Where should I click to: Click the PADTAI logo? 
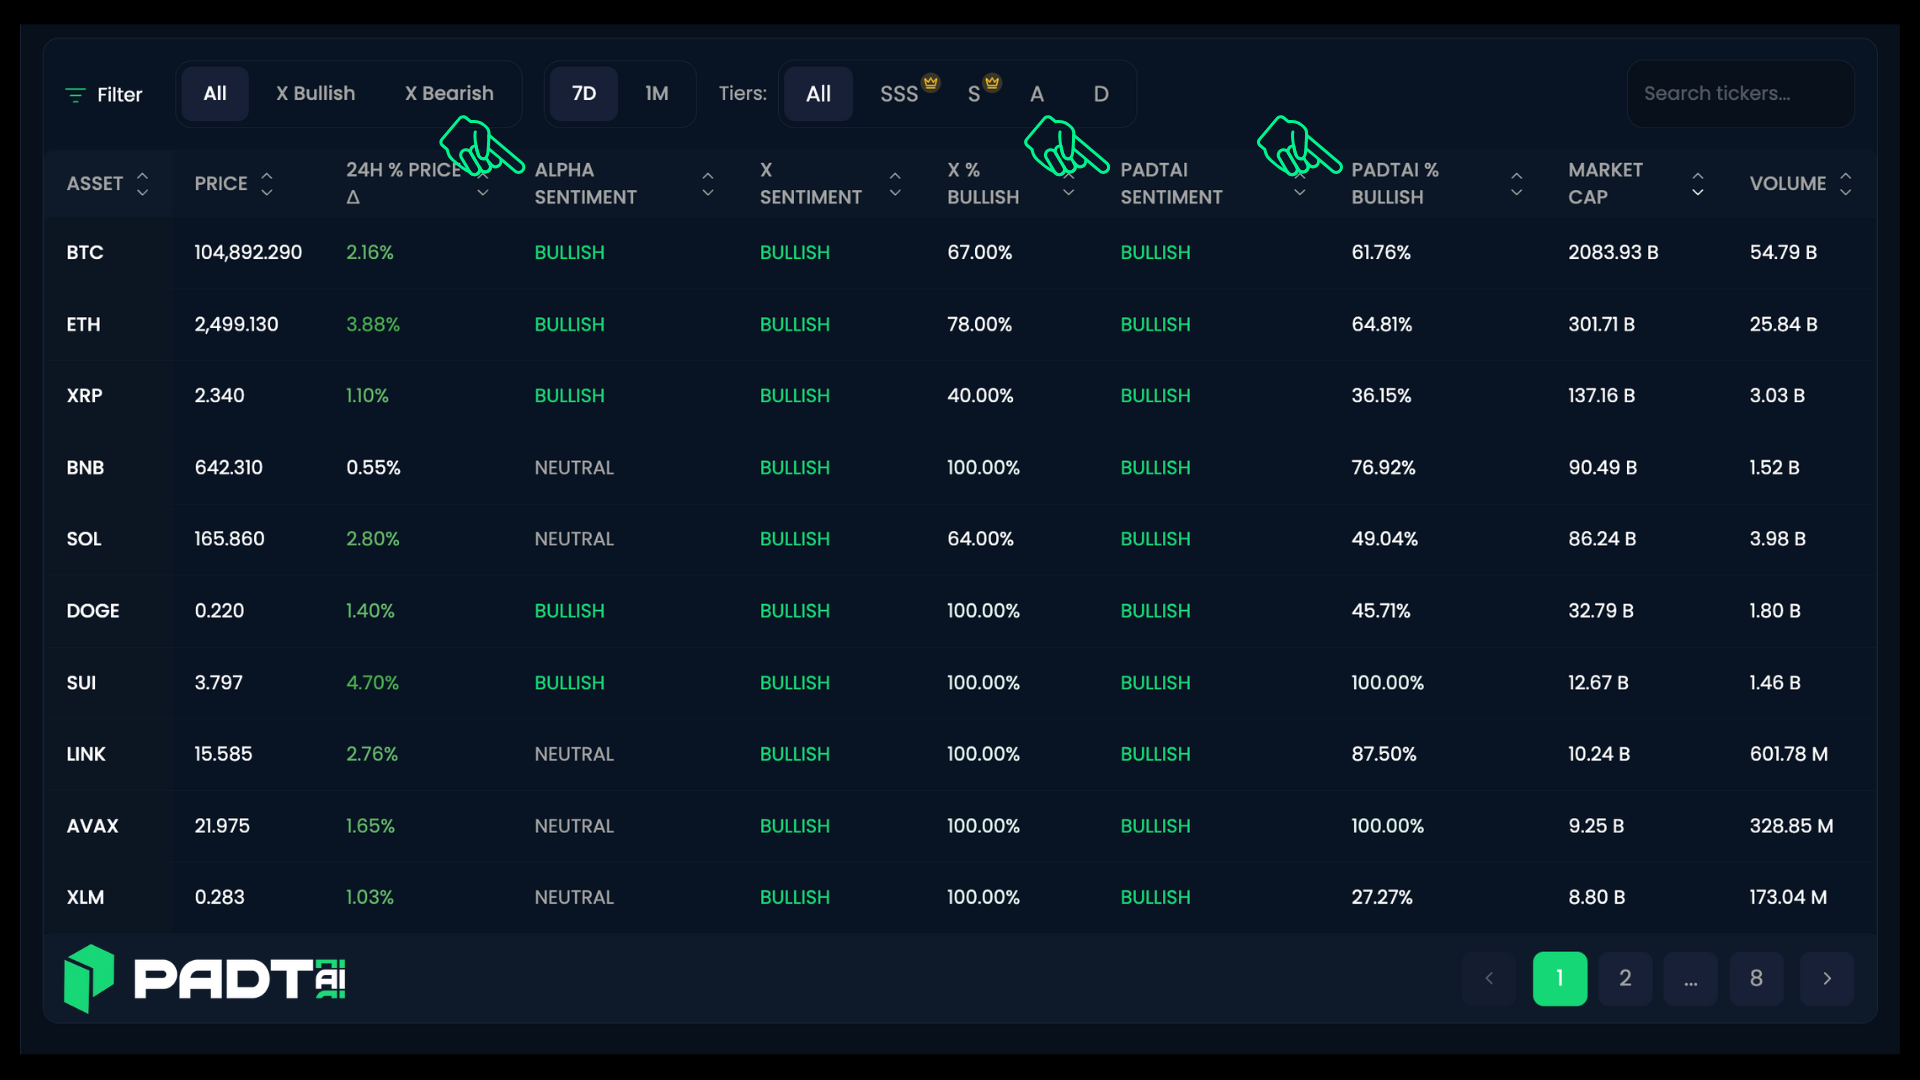pos(205,978)
